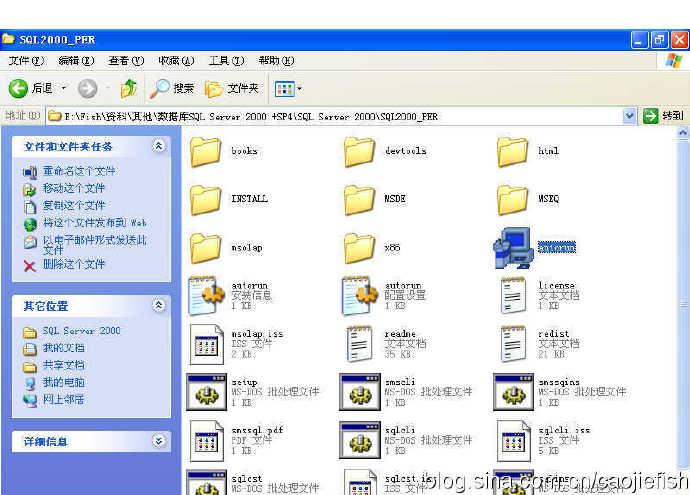
Task: Go up one folder level
Action: click(x=129, y=89)
